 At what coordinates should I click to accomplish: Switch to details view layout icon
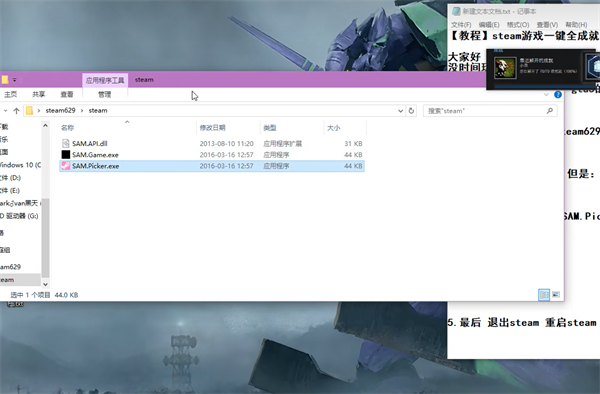pos(544,295)
